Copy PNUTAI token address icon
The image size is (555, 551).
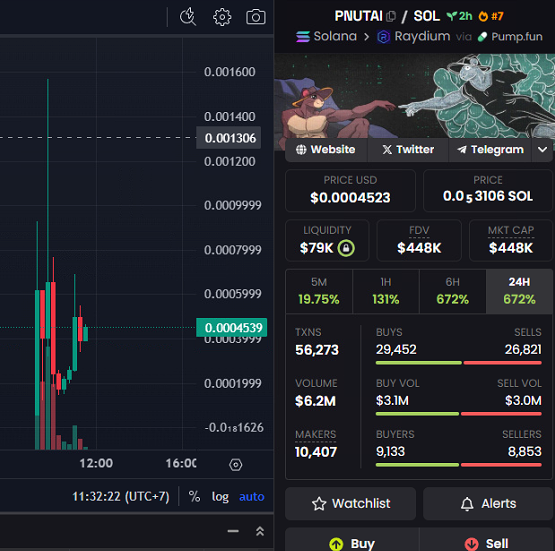point(391,16)
